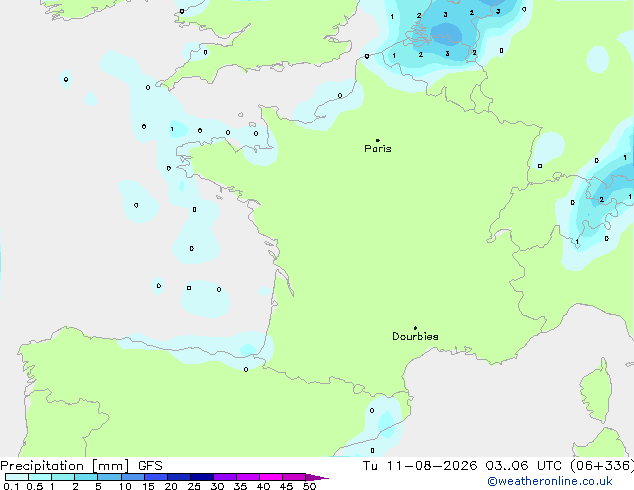634x490 pixels.
Task: Select the 2 mm legend color swatch
Action: pos(86,477)
